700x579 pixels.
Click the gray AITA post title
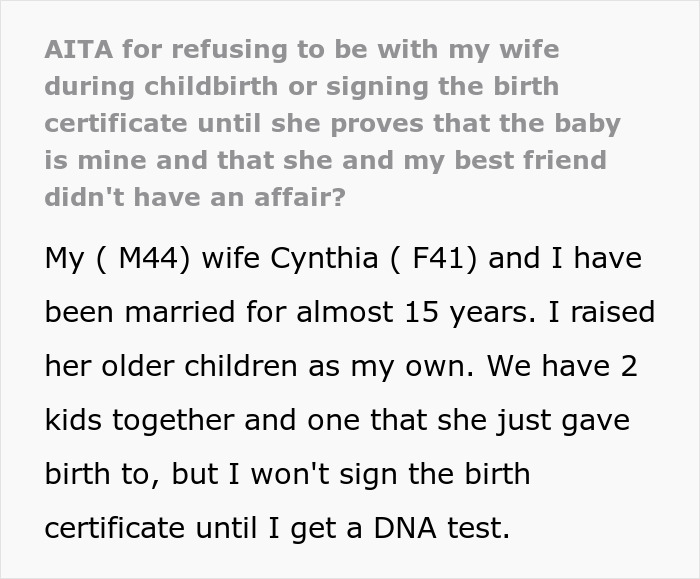point(330,123)
